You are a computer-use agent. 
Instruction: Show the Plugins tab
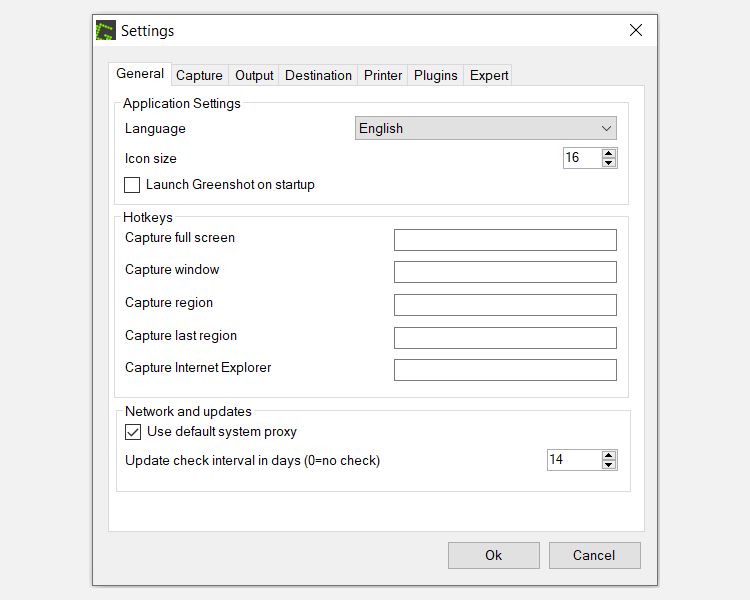pyautogui.click(x=436, y=75)
